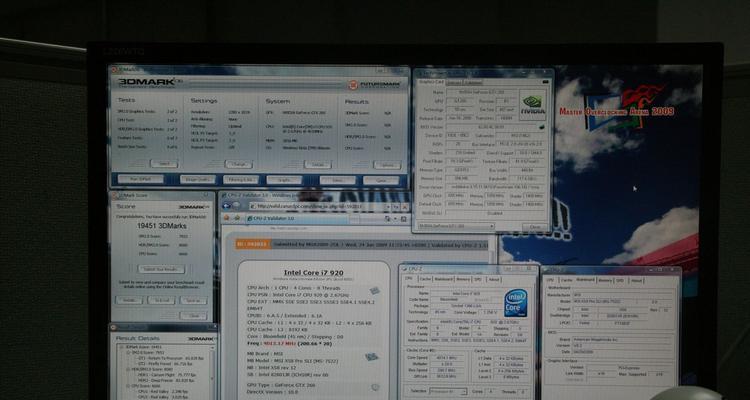Click the Image Quality button in 3DMark

198,179
